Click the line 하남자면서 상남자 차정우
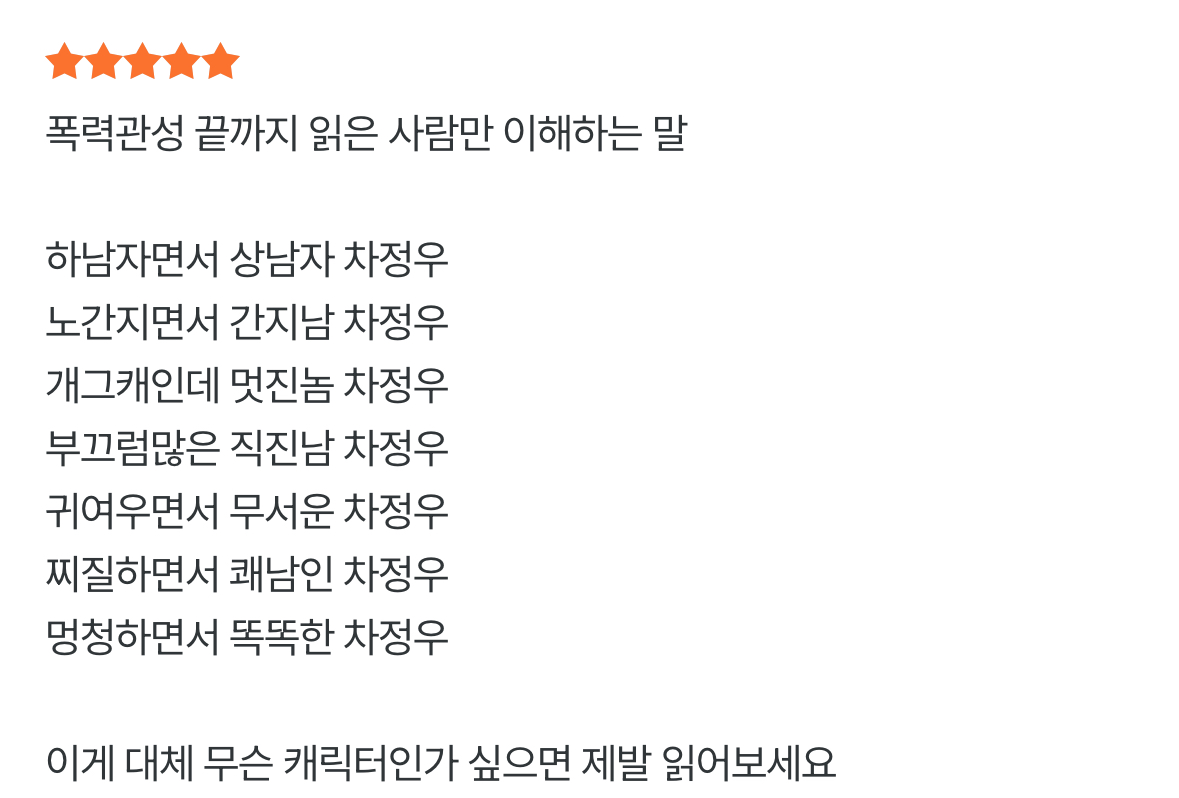1179x798 pixels. (247, 259)
